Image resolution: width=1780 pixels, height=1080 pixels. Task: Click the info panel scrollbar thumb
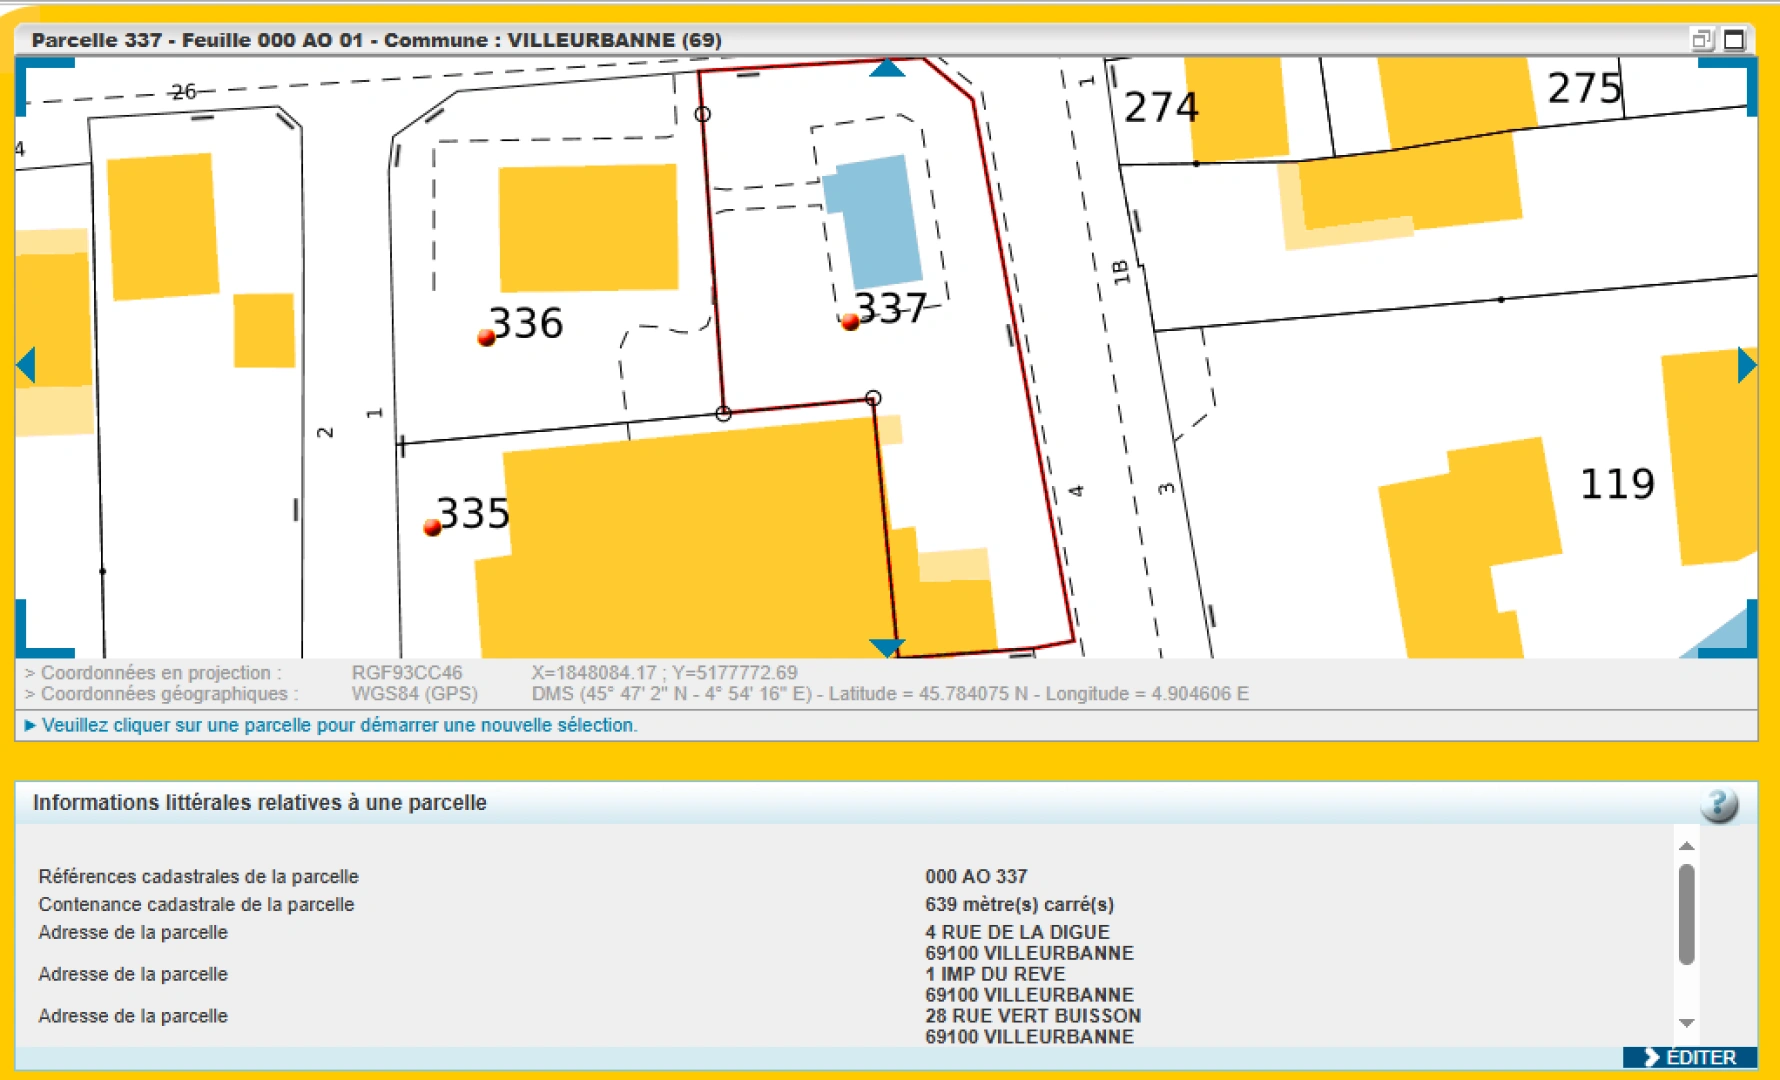pyautogui.click(x=1687, y=913)
